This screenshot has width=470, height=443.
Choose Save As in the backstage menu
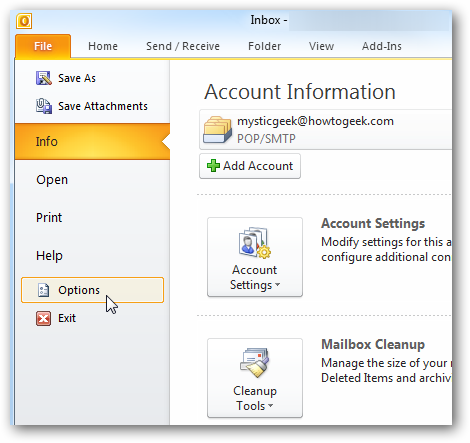77,78
